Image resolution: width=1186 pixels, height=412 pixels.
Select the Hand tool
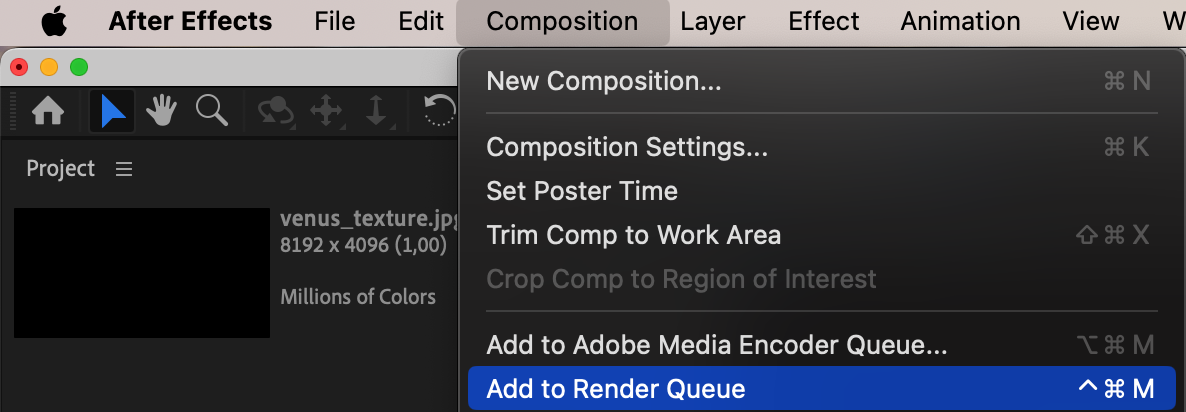click(162, 112)
